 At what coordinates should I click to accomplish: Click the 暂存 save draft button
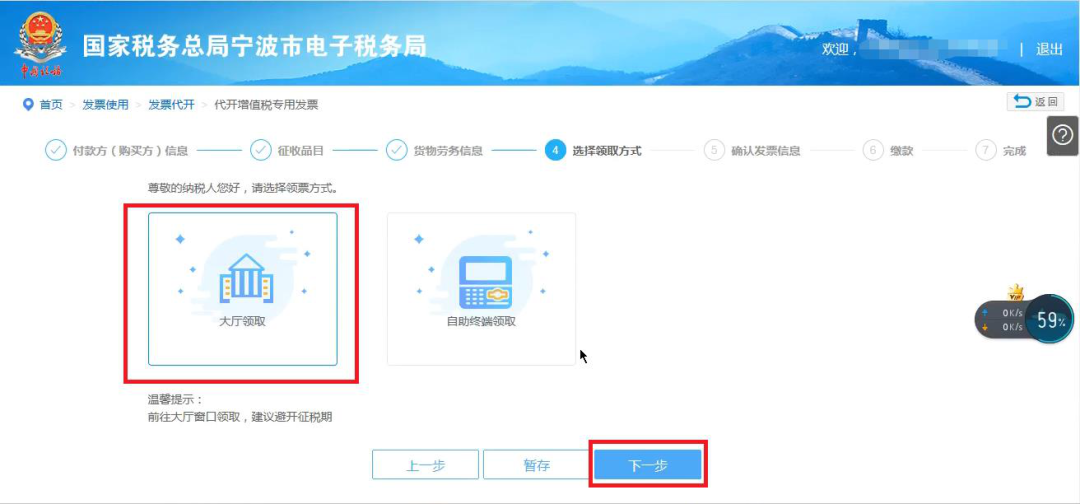coord(537,465)
